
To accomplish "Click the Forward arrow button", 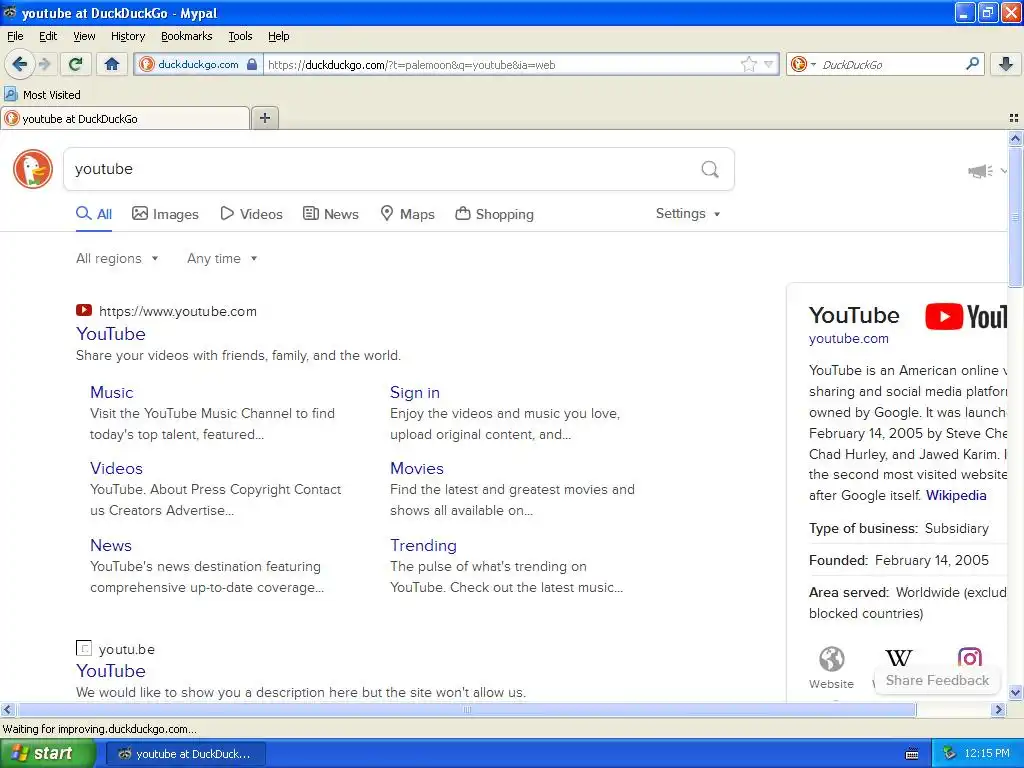I will tap(44, 64).
